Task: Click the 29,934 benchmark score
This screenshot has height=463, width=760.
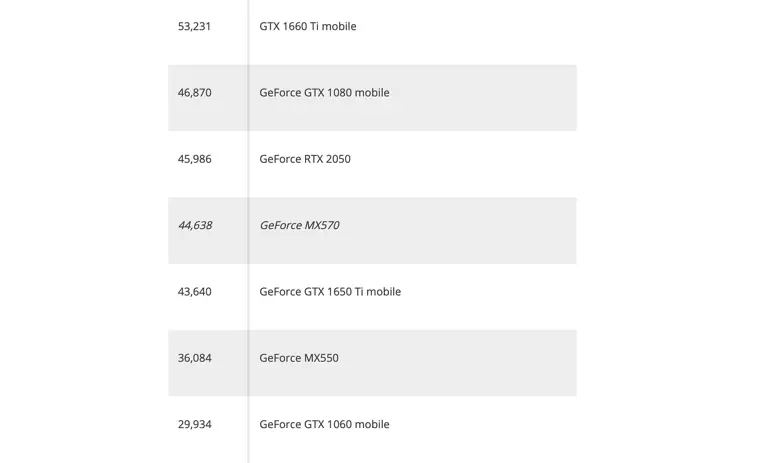Action: (x=194, y=425)
